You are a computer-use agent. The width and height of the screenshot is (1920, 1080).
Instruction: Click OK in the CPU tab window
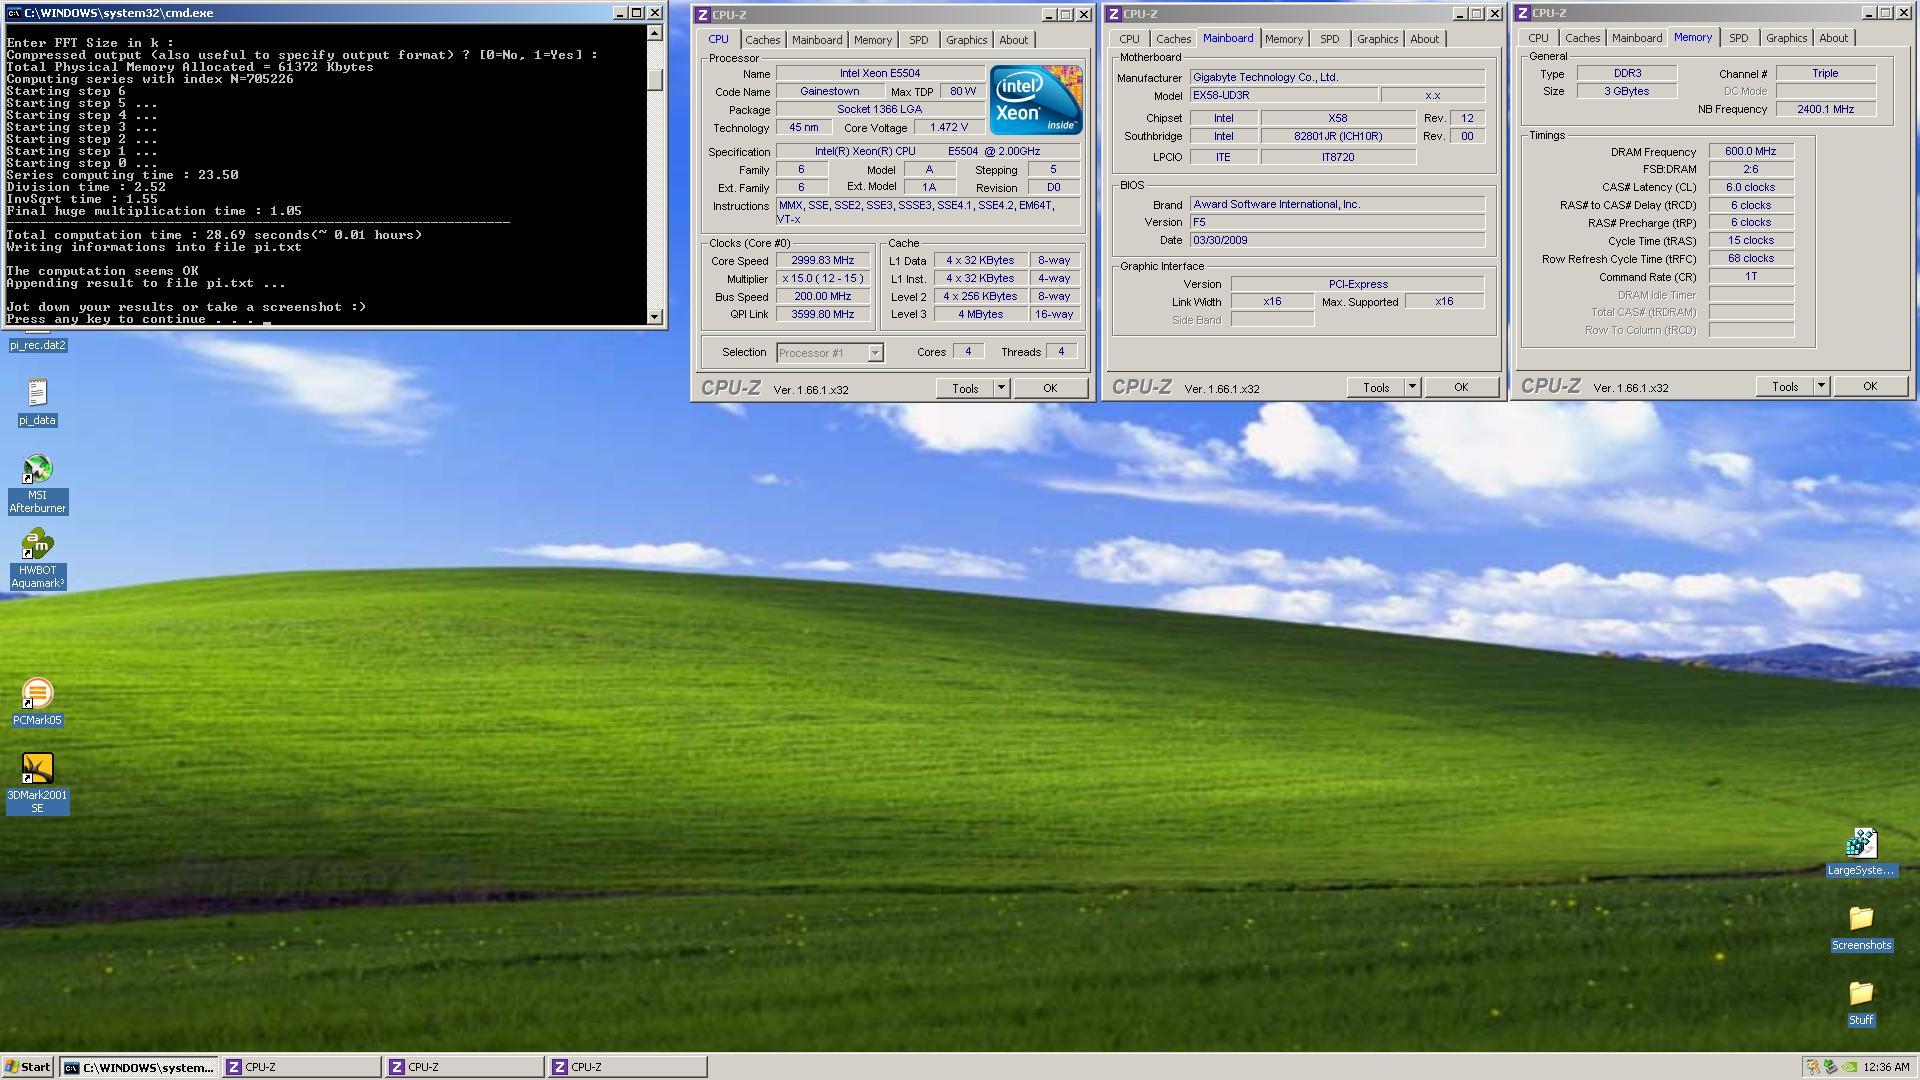pos(1050,388)
